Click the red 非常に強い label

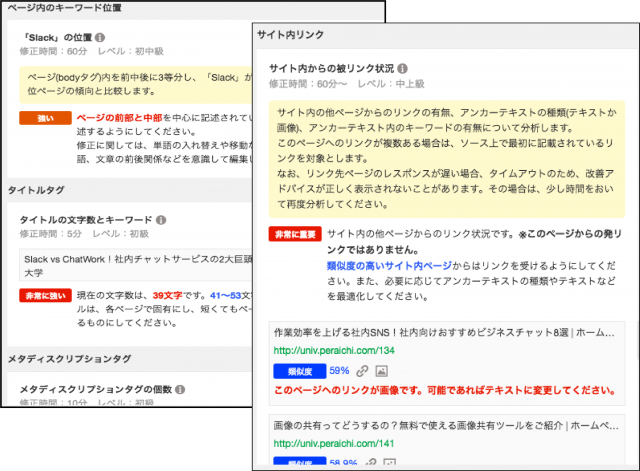[42, 296]
